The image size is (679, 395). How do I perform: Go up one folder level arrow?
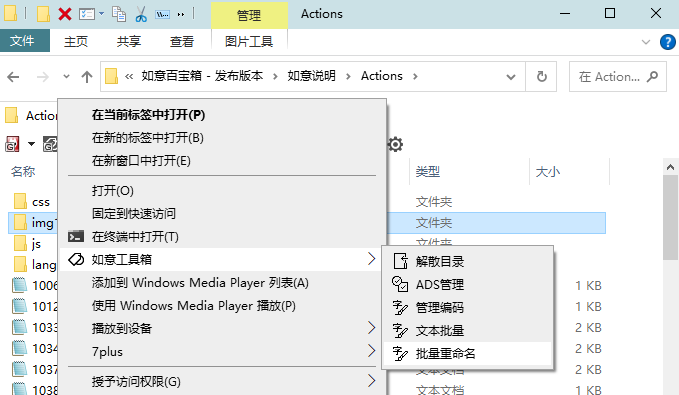tap(87, 77)
